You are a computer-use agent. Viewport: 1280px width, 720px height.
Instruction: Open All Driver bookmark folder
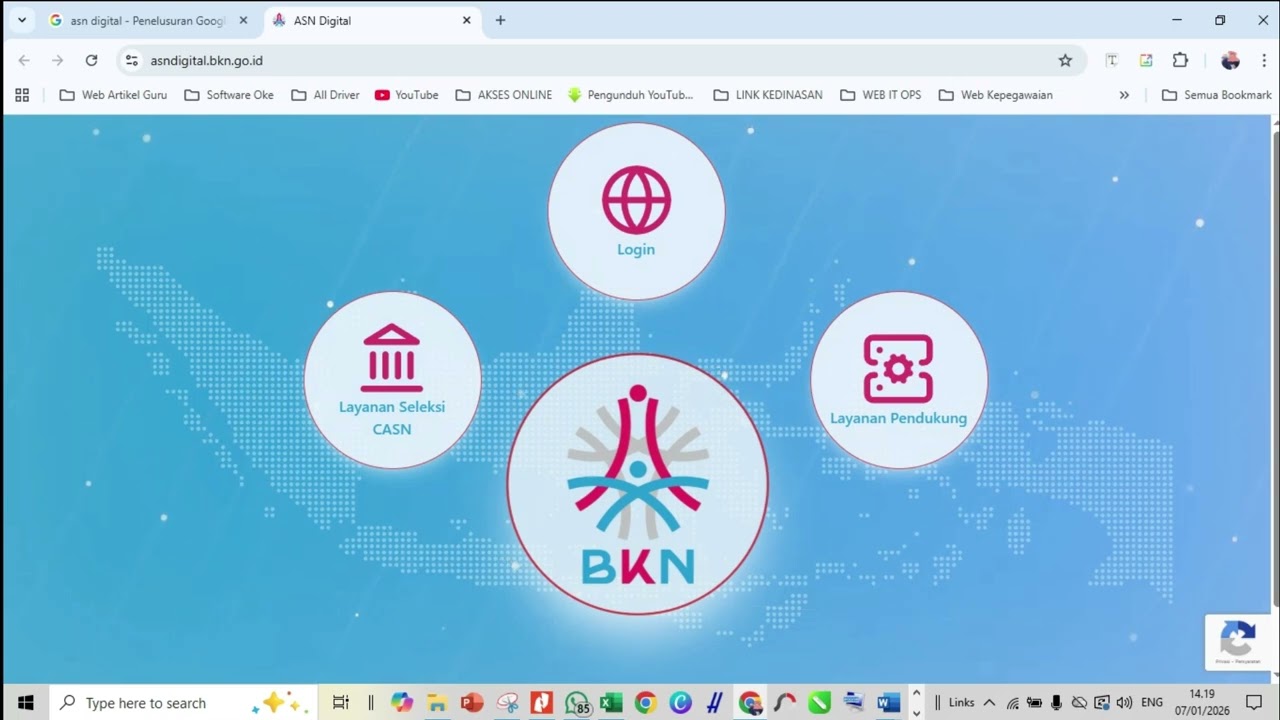[325, 95]
